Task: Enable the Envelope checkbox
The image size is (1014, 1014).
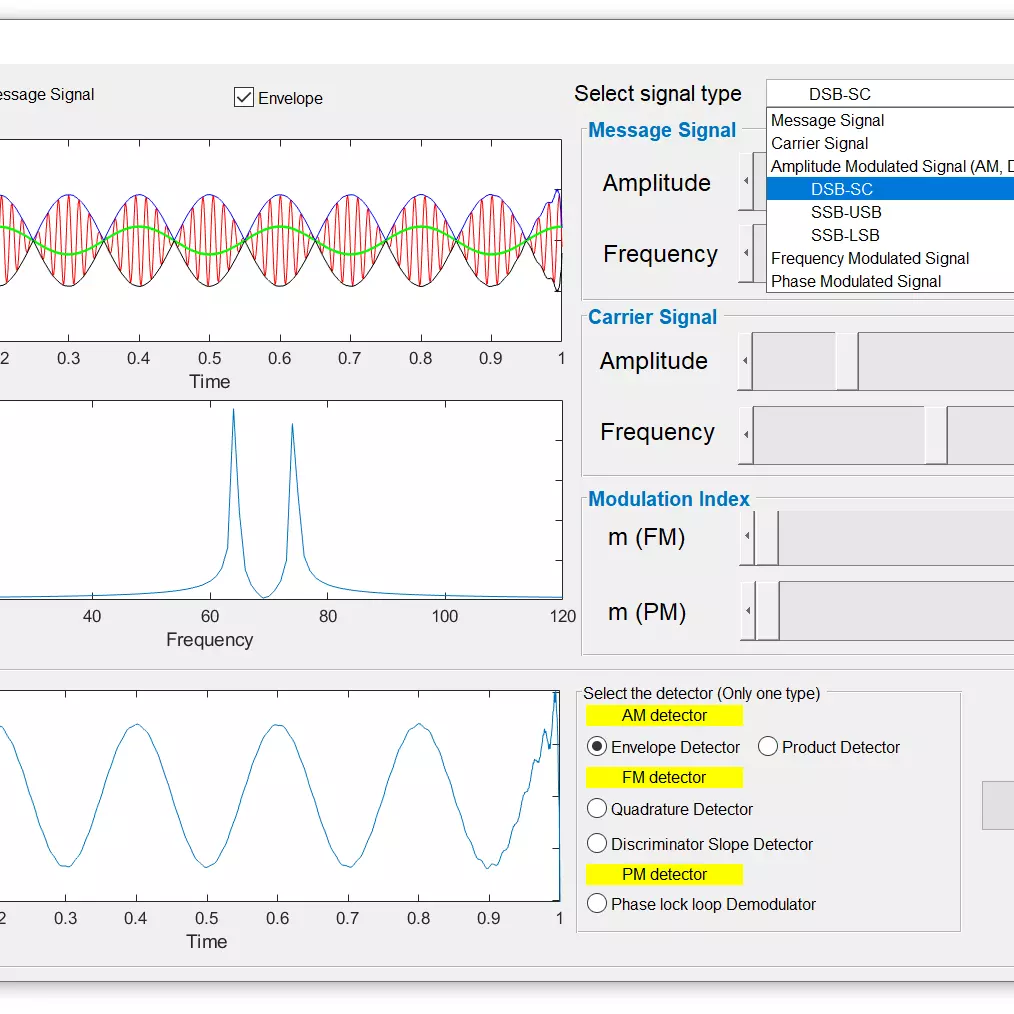Action: (x=243, y=98)
